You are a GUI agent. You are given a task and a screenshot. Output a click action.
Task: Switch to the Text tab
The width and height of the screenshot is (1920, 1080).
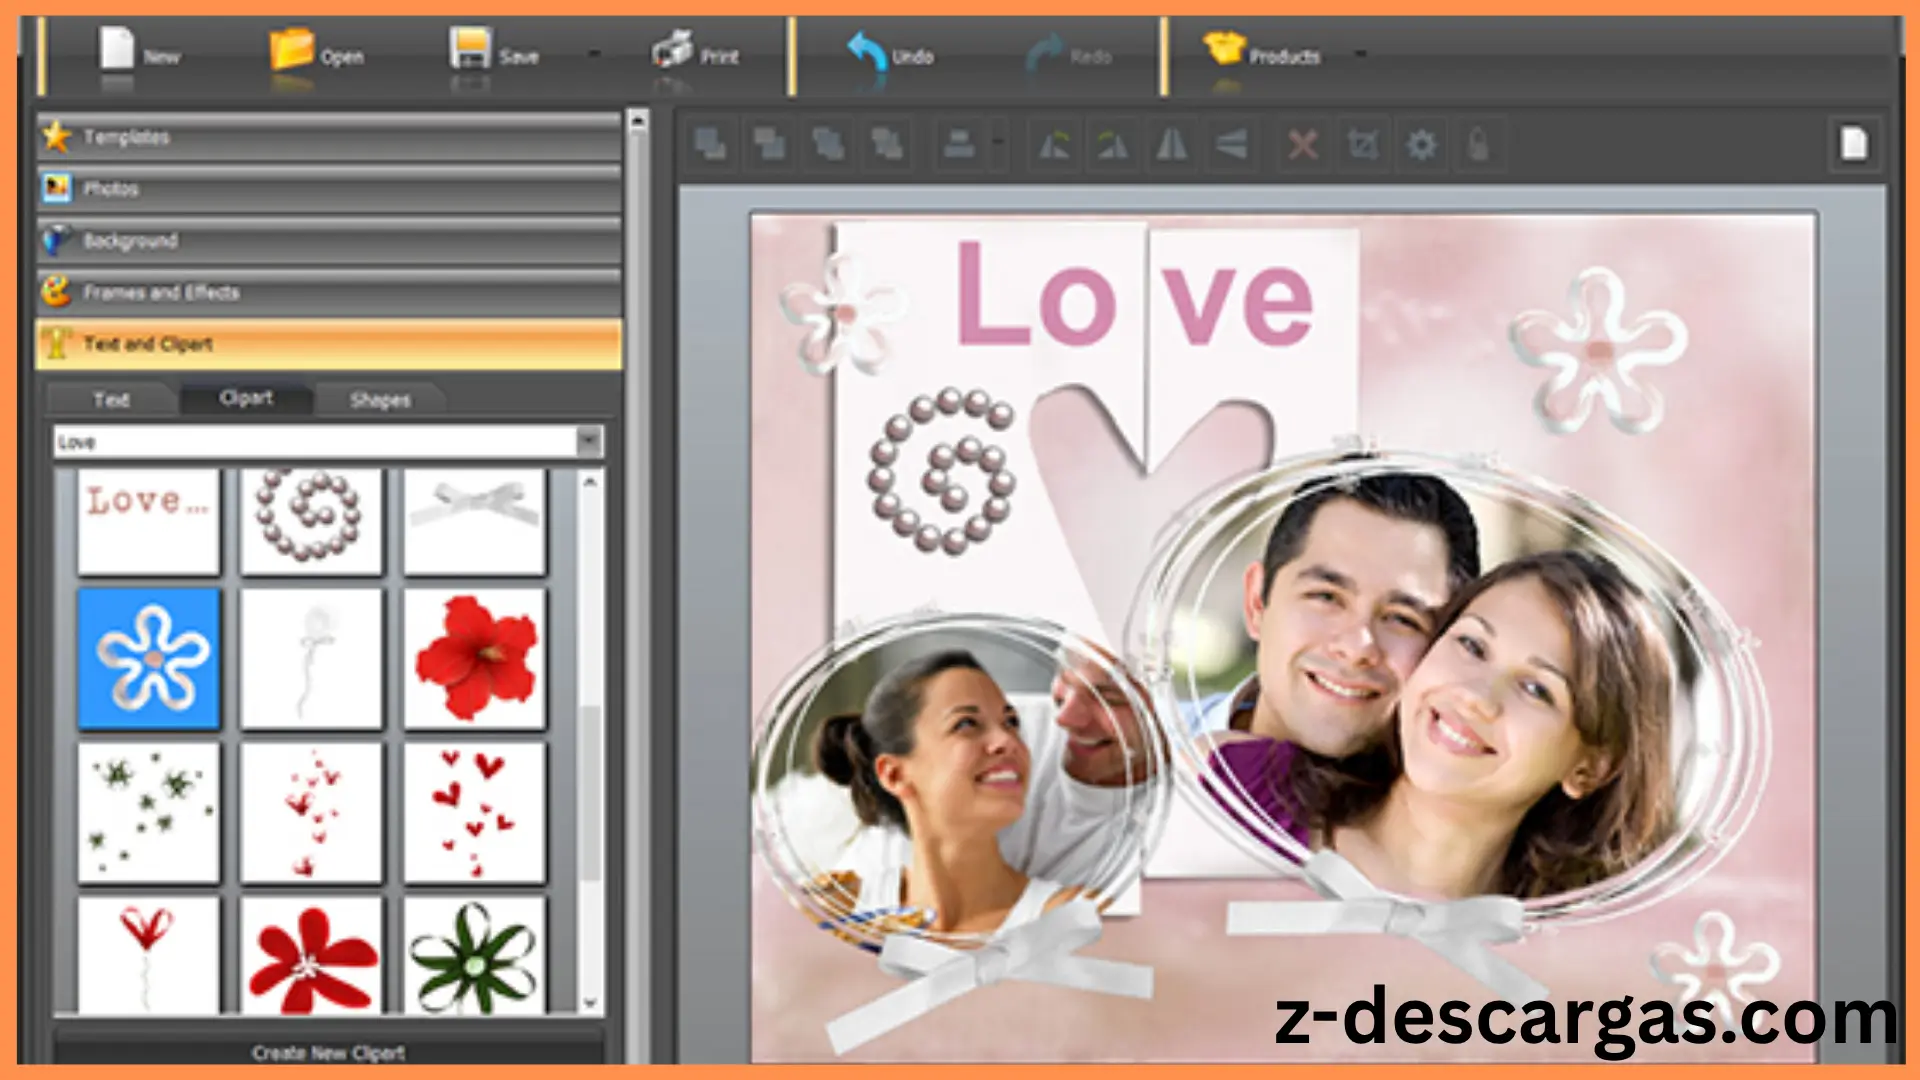click(x=112, y=400)
